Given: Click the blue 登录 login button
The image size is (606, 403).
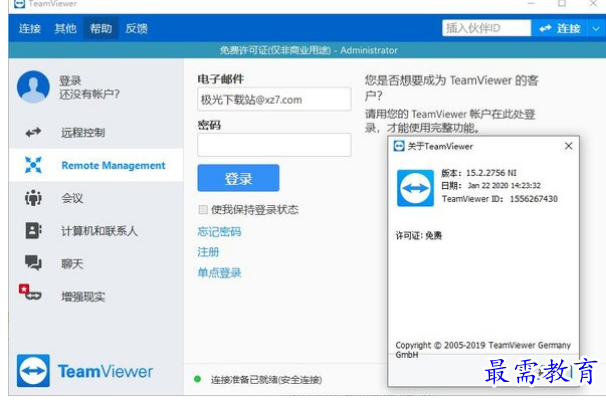Looking at the screenshot, I should point(238,178).
